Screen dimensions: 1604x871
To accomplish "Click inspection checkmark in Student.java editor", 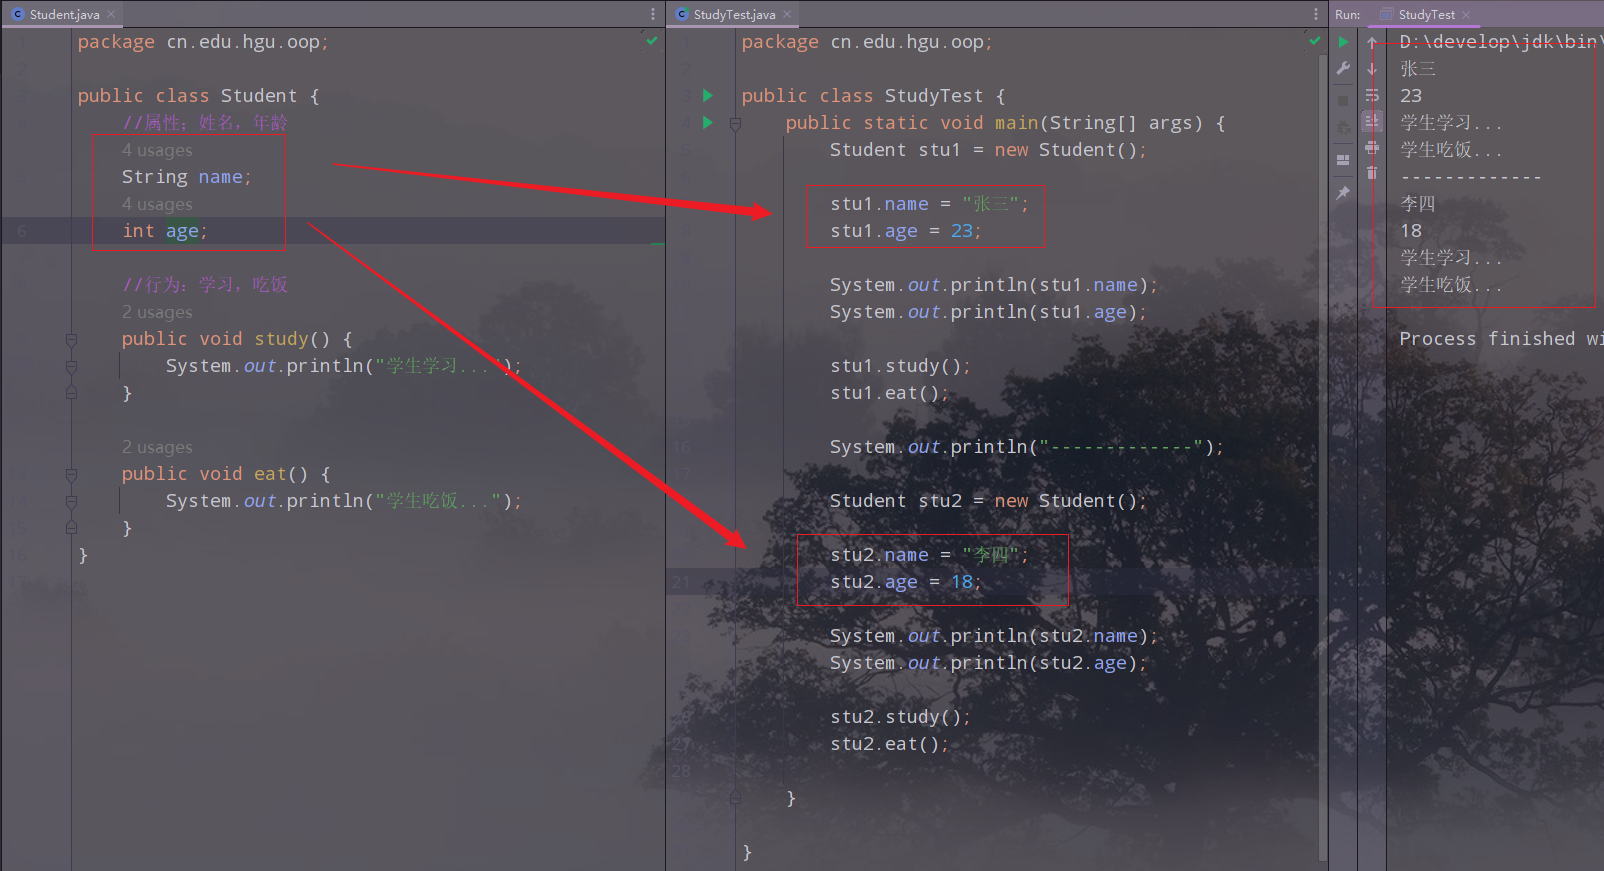I will (x=652, y=41).
